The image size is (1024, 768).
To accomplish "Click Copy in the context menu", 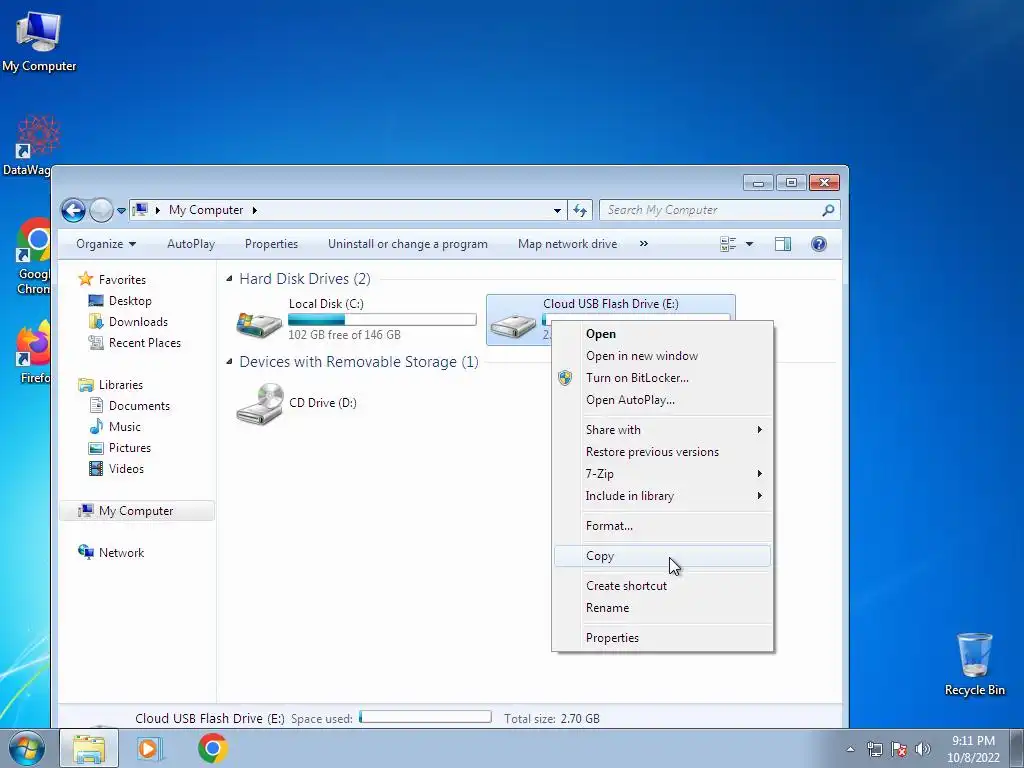I will pyautogui.click(x=662, y=556).
